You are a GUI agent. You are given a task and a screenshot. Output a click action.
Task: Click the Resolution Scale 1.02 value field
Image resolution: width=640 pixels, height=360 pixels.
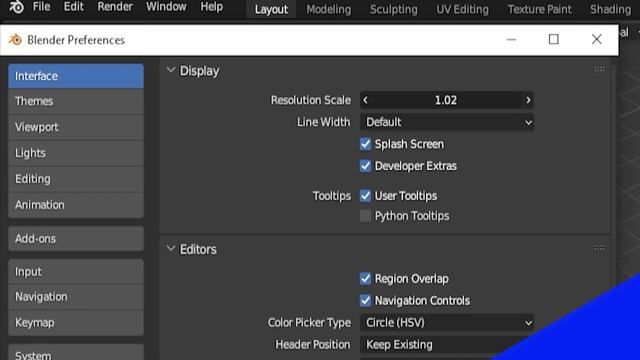pyautogui.click(x=447, y=100)
